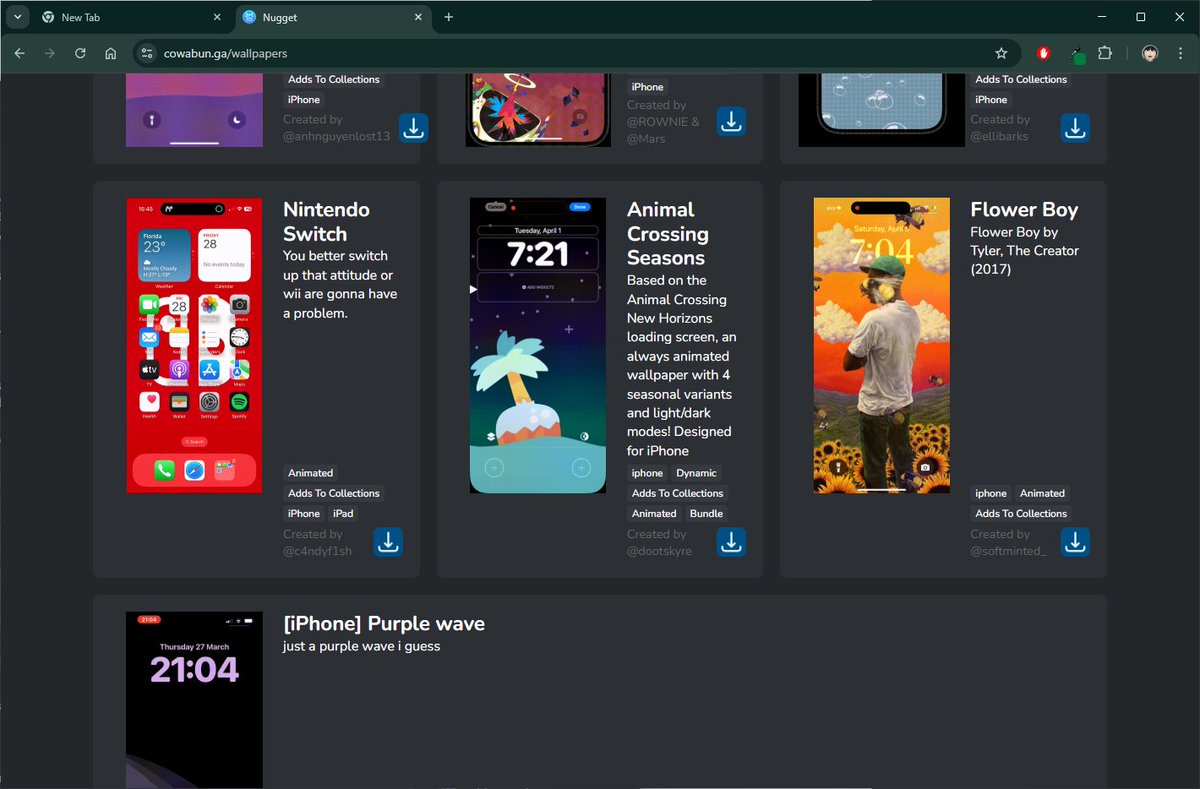Download the Flower Boy wallpaper
Image resolution: width=1200 pixels, height=789 pixels.
click(x=1075, y=542)
